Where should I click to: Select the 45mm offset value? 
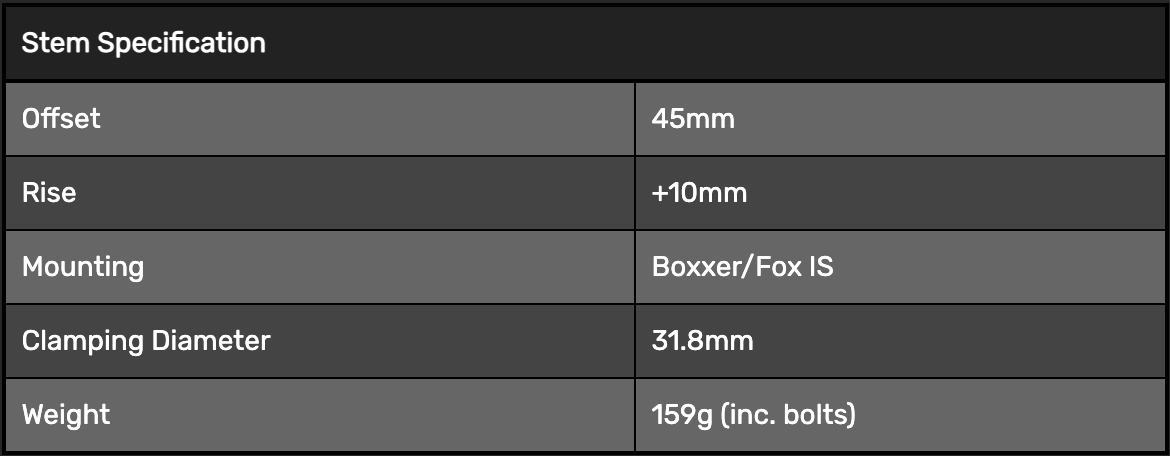693,119
